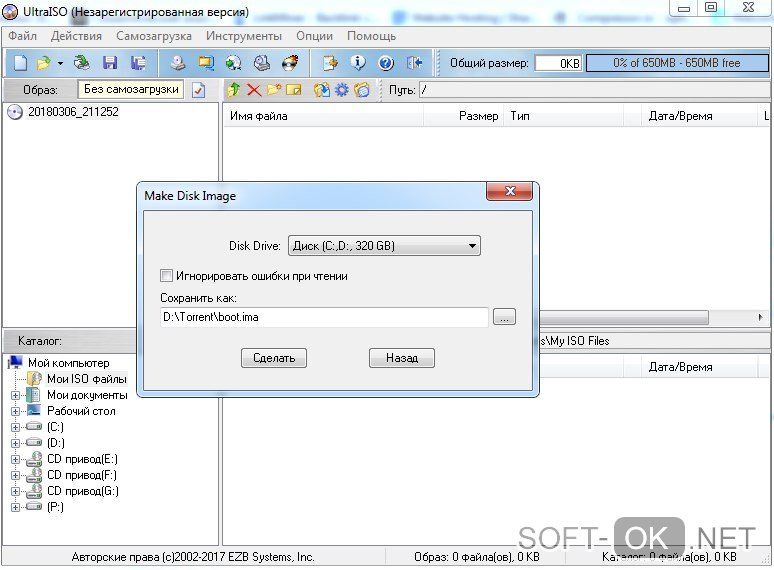Click the Open CD/DVD toolbar icon

[x=82, y=63]
